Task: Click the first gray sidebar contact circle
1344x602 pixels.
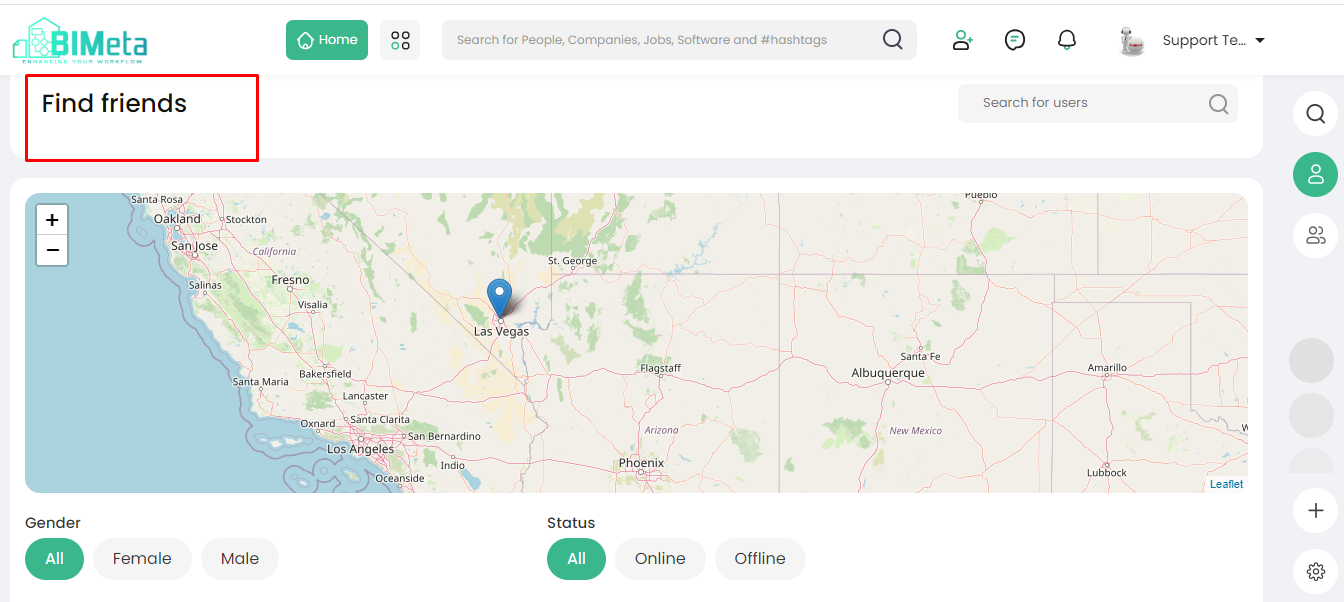Action: pyautogui.click(x=1311, y=360)
